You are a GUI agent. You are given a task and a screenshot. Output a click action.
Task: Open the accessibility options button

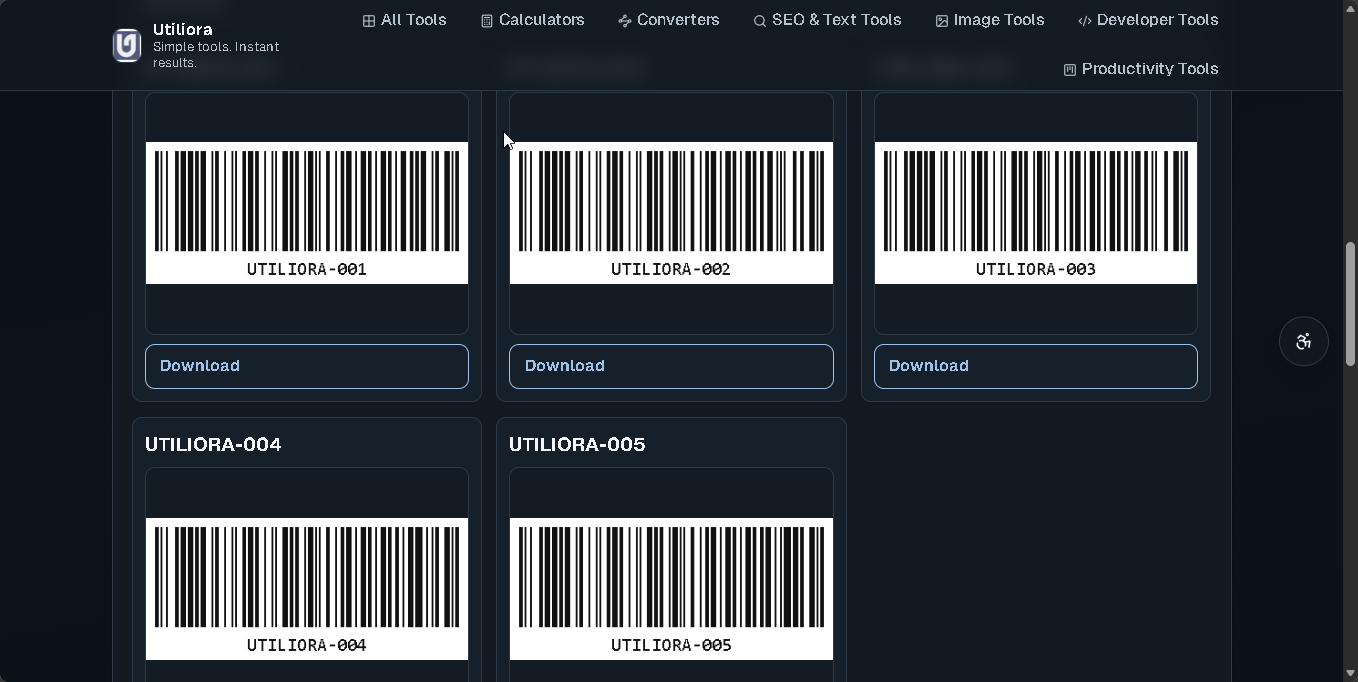[1303, 341]
